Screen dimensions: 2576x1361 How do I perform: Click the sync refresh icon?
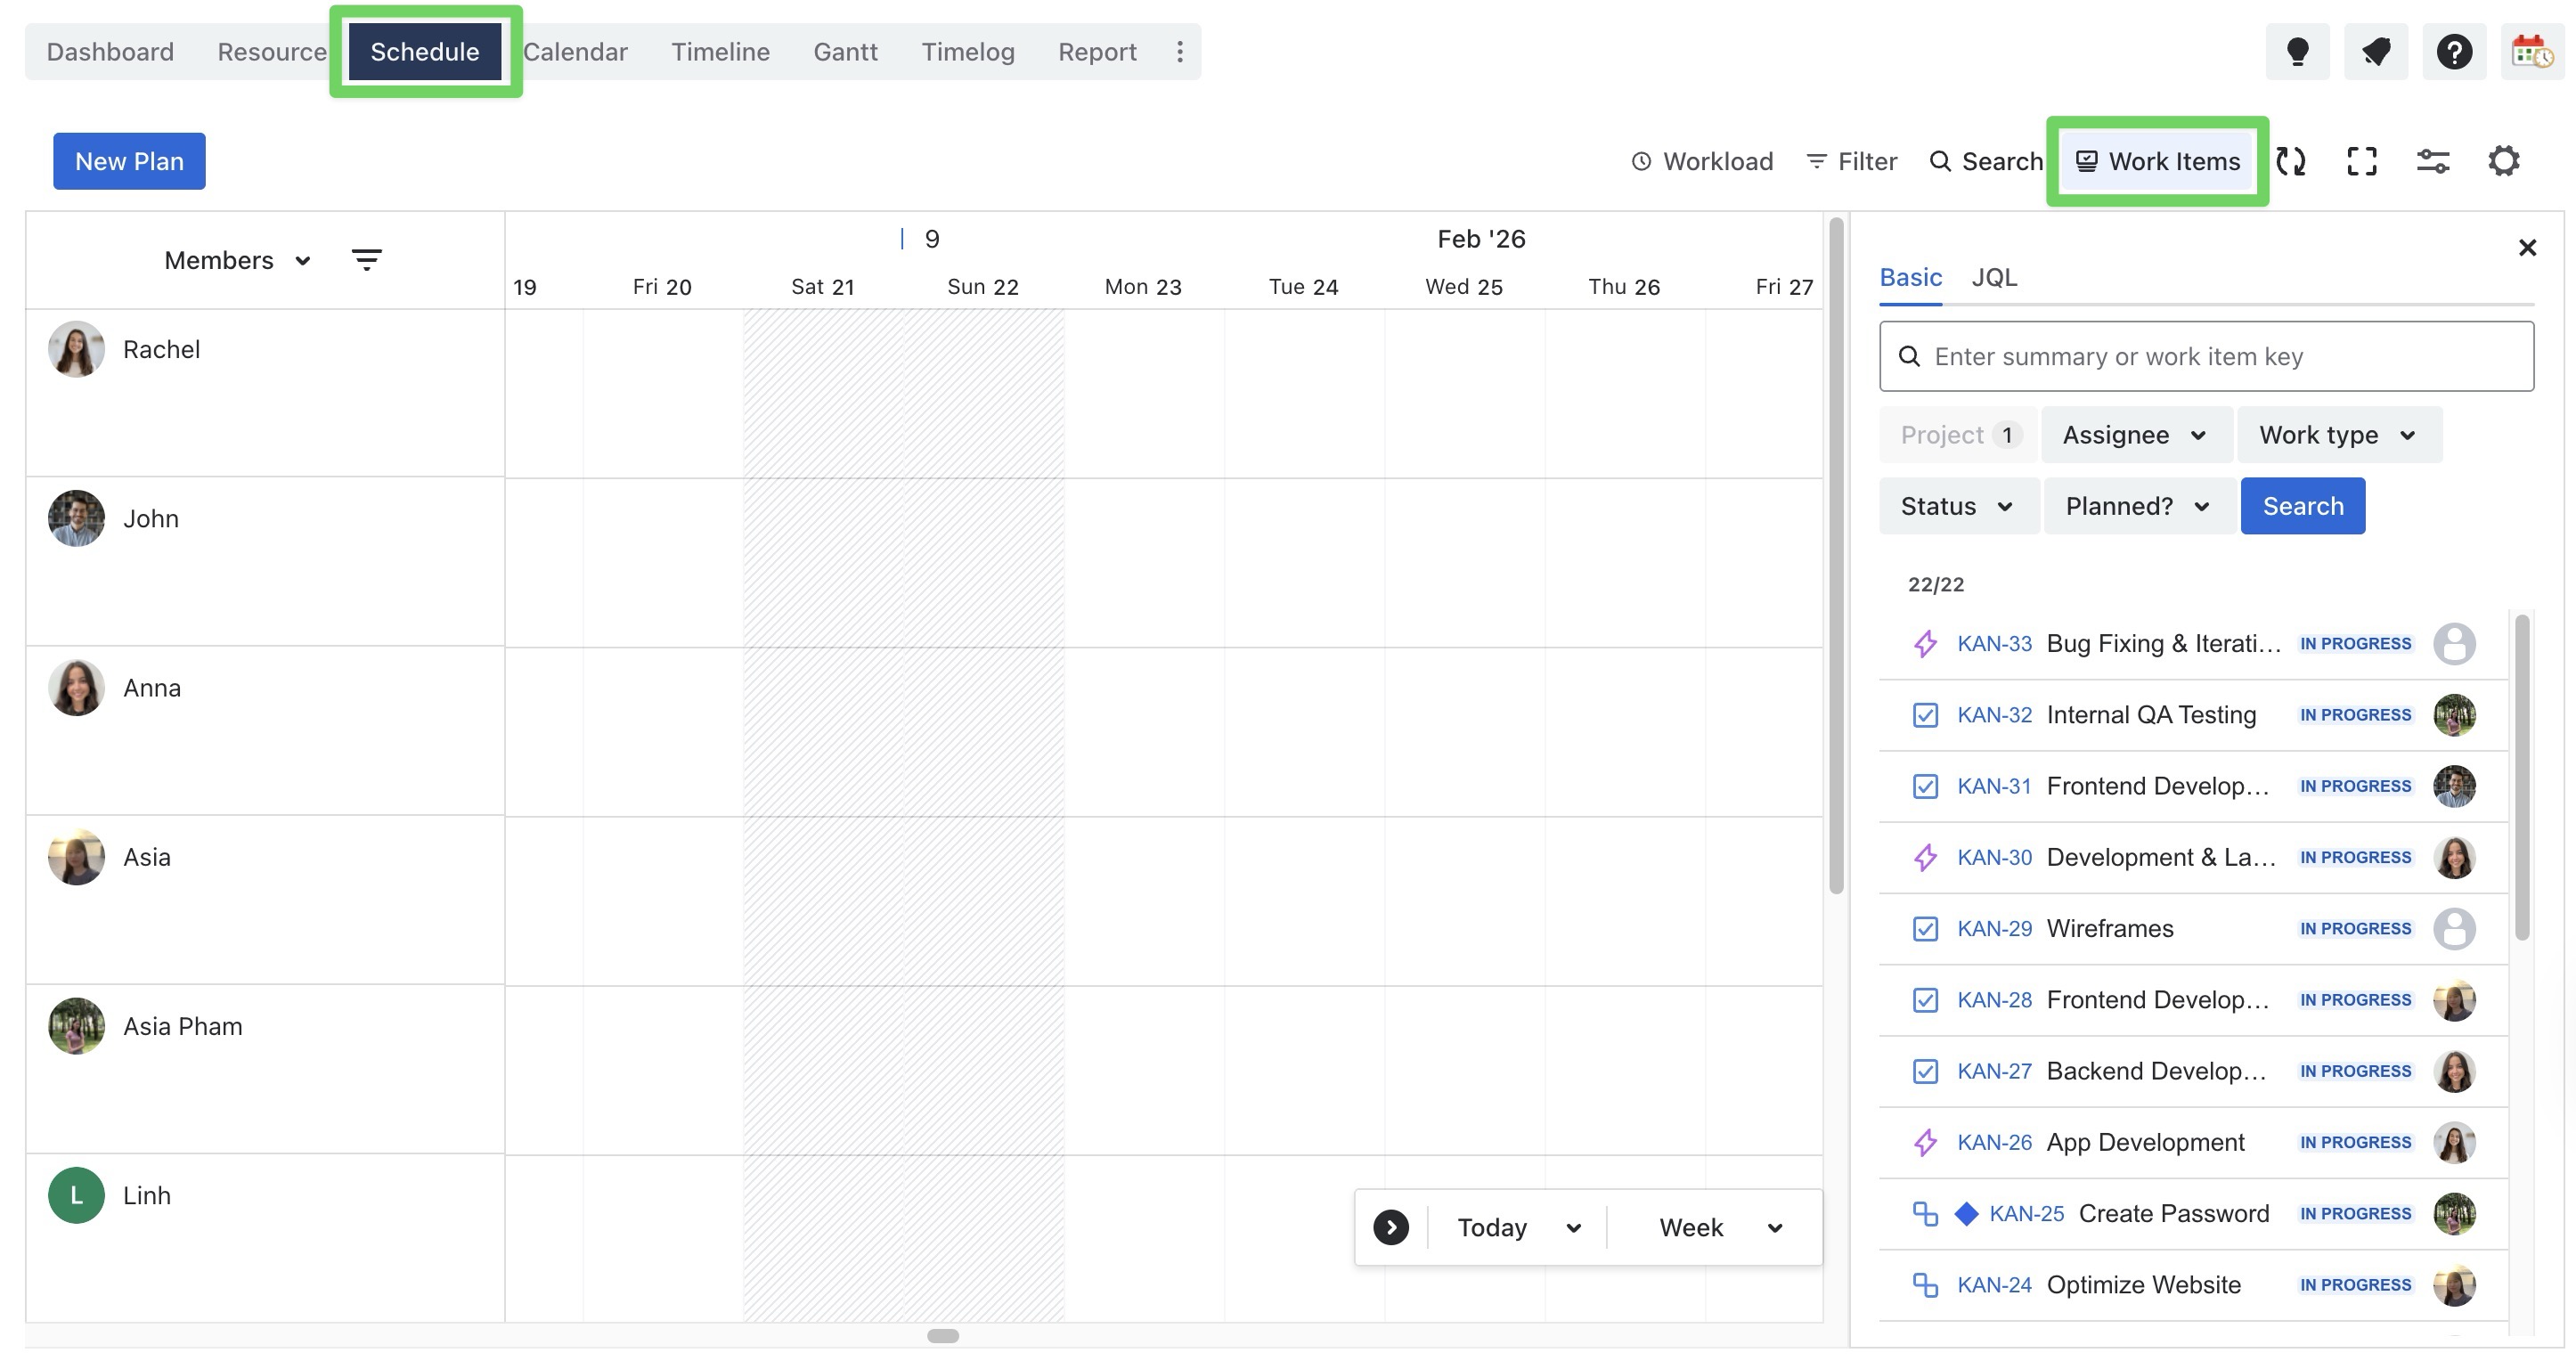pyautogui.click(x=2291, y=161)
